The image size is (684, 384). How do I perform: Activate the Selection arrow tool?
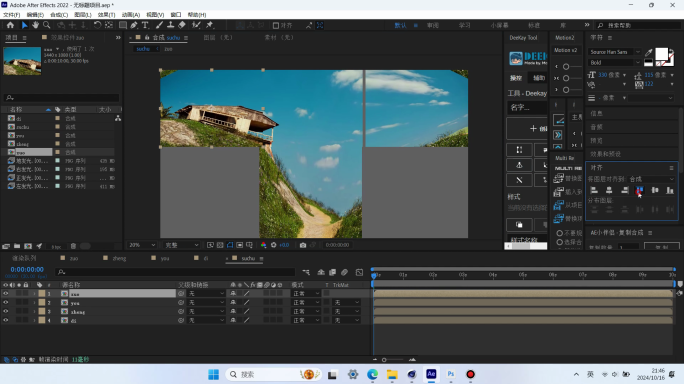click(24, 25)
